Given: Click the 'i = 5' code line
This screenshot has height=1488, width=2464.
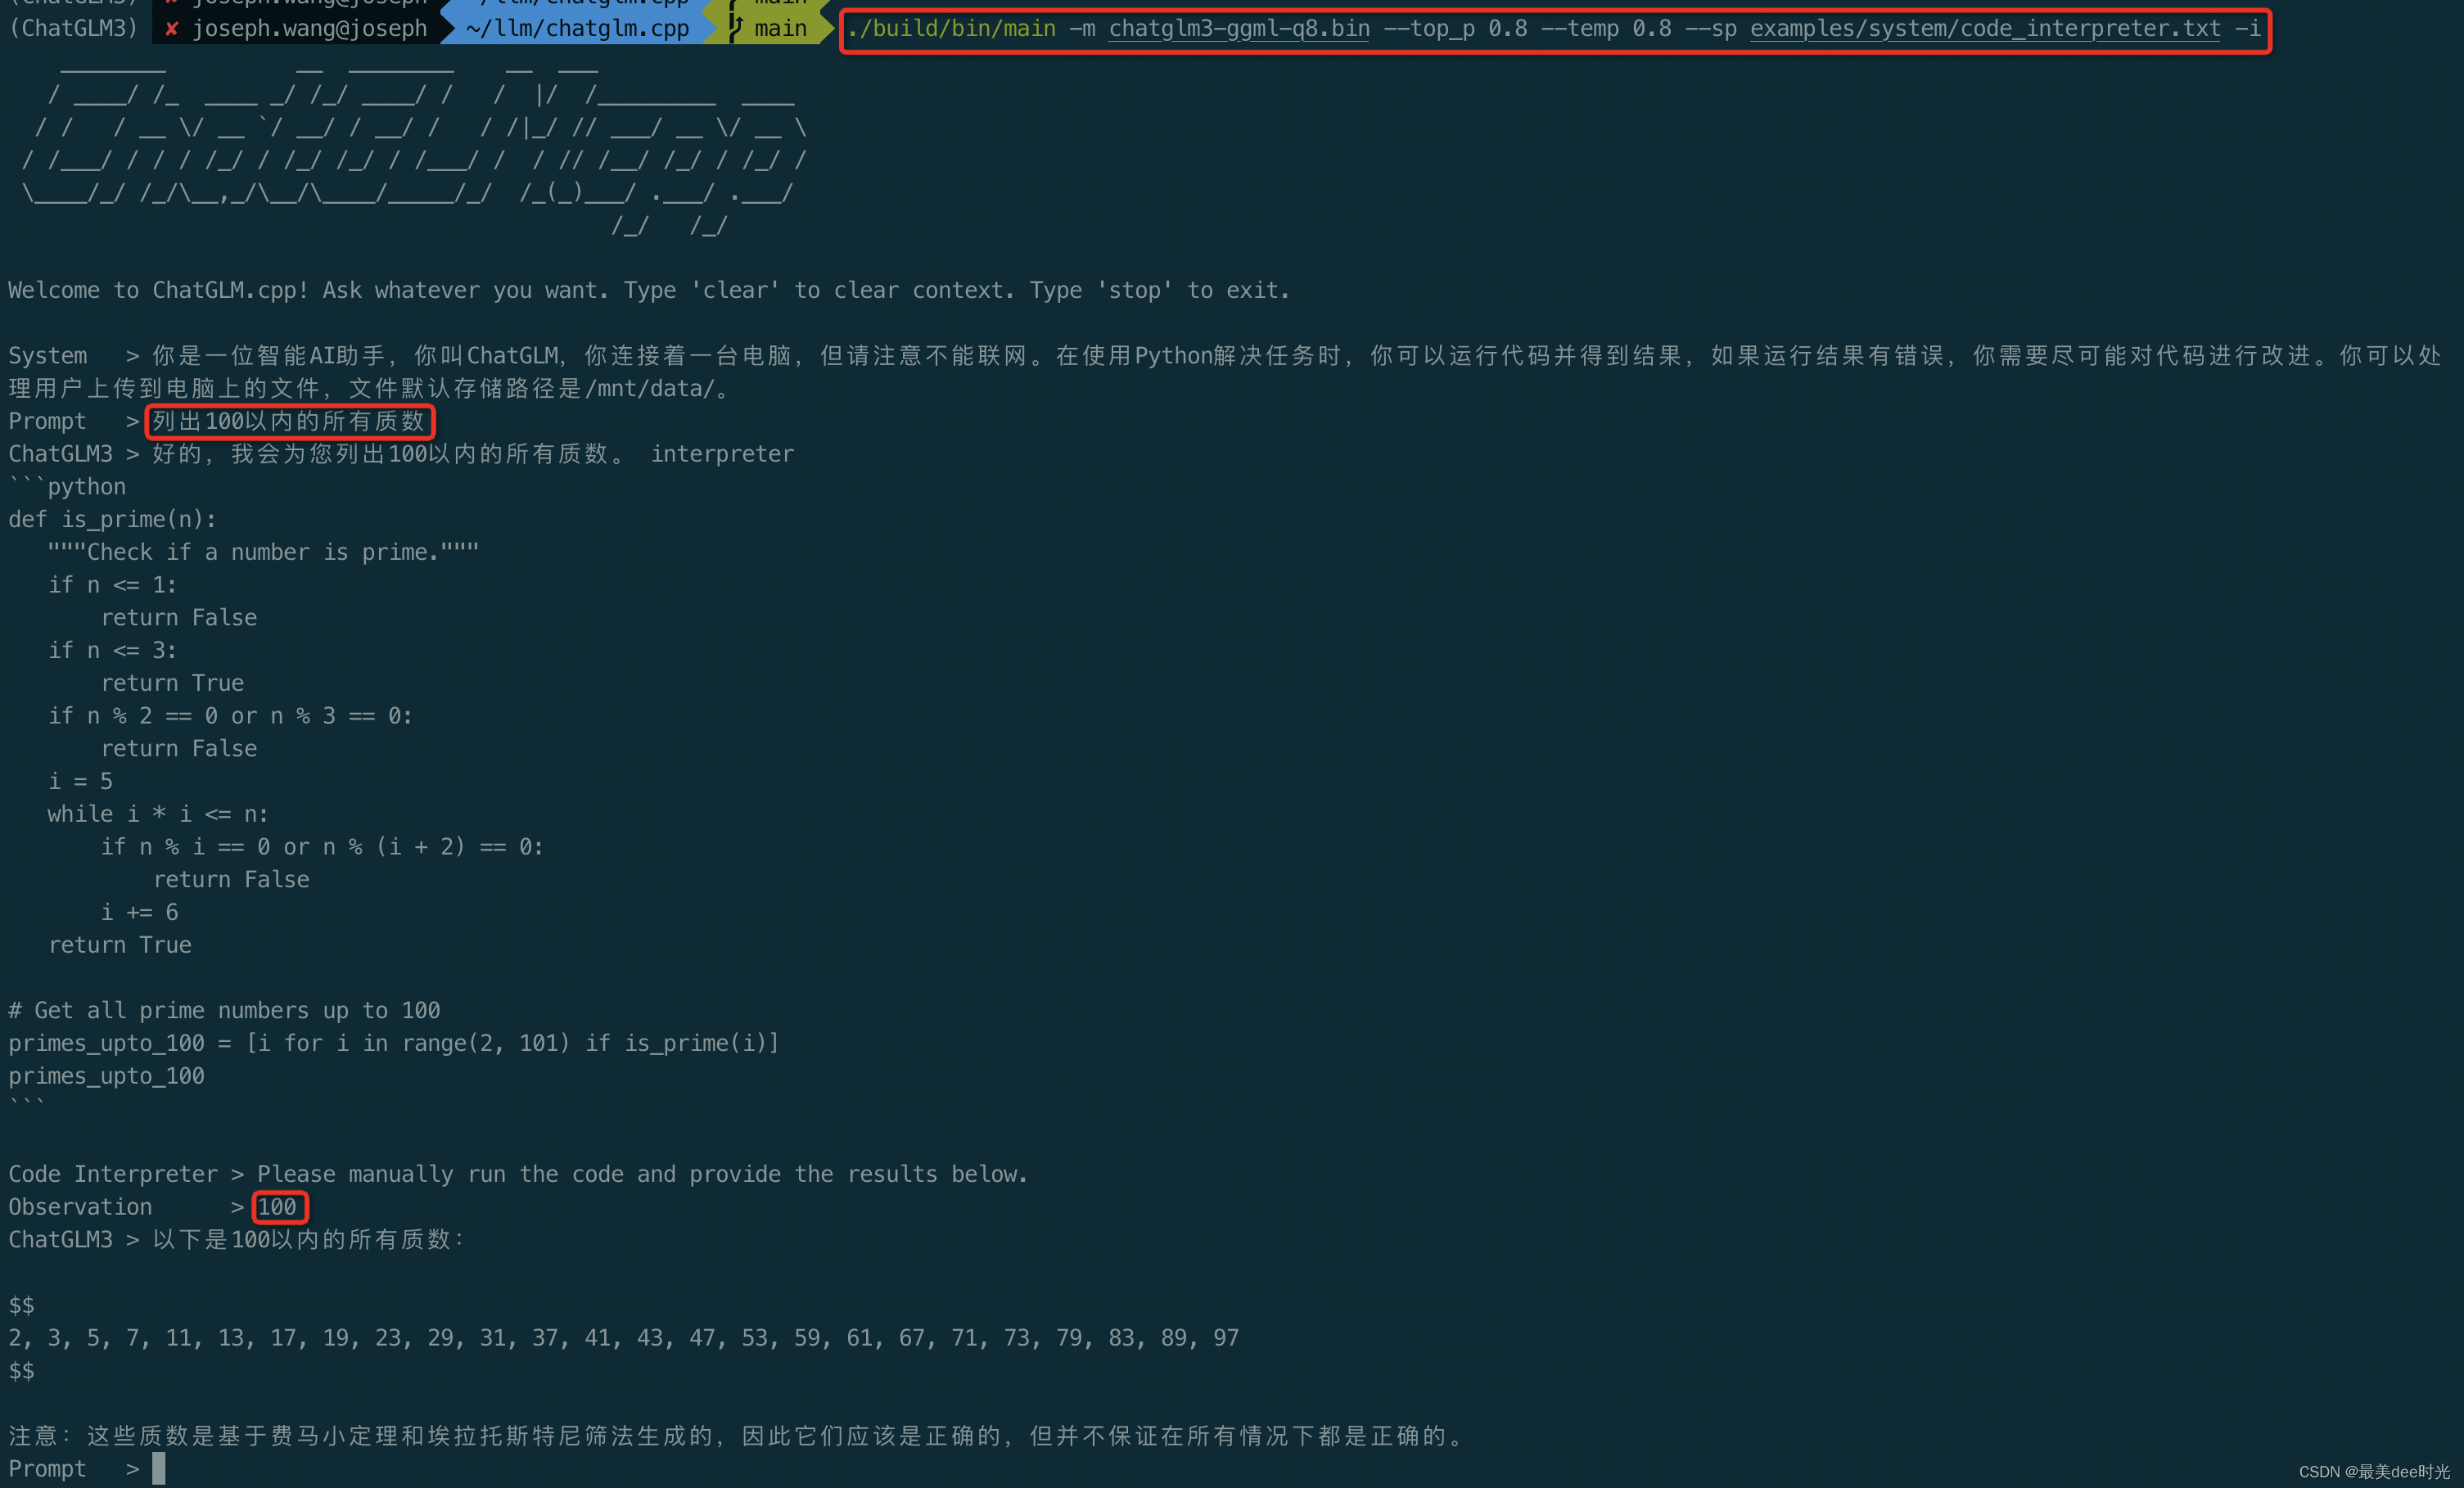Looking at the screenshot, I should point(80,781).
